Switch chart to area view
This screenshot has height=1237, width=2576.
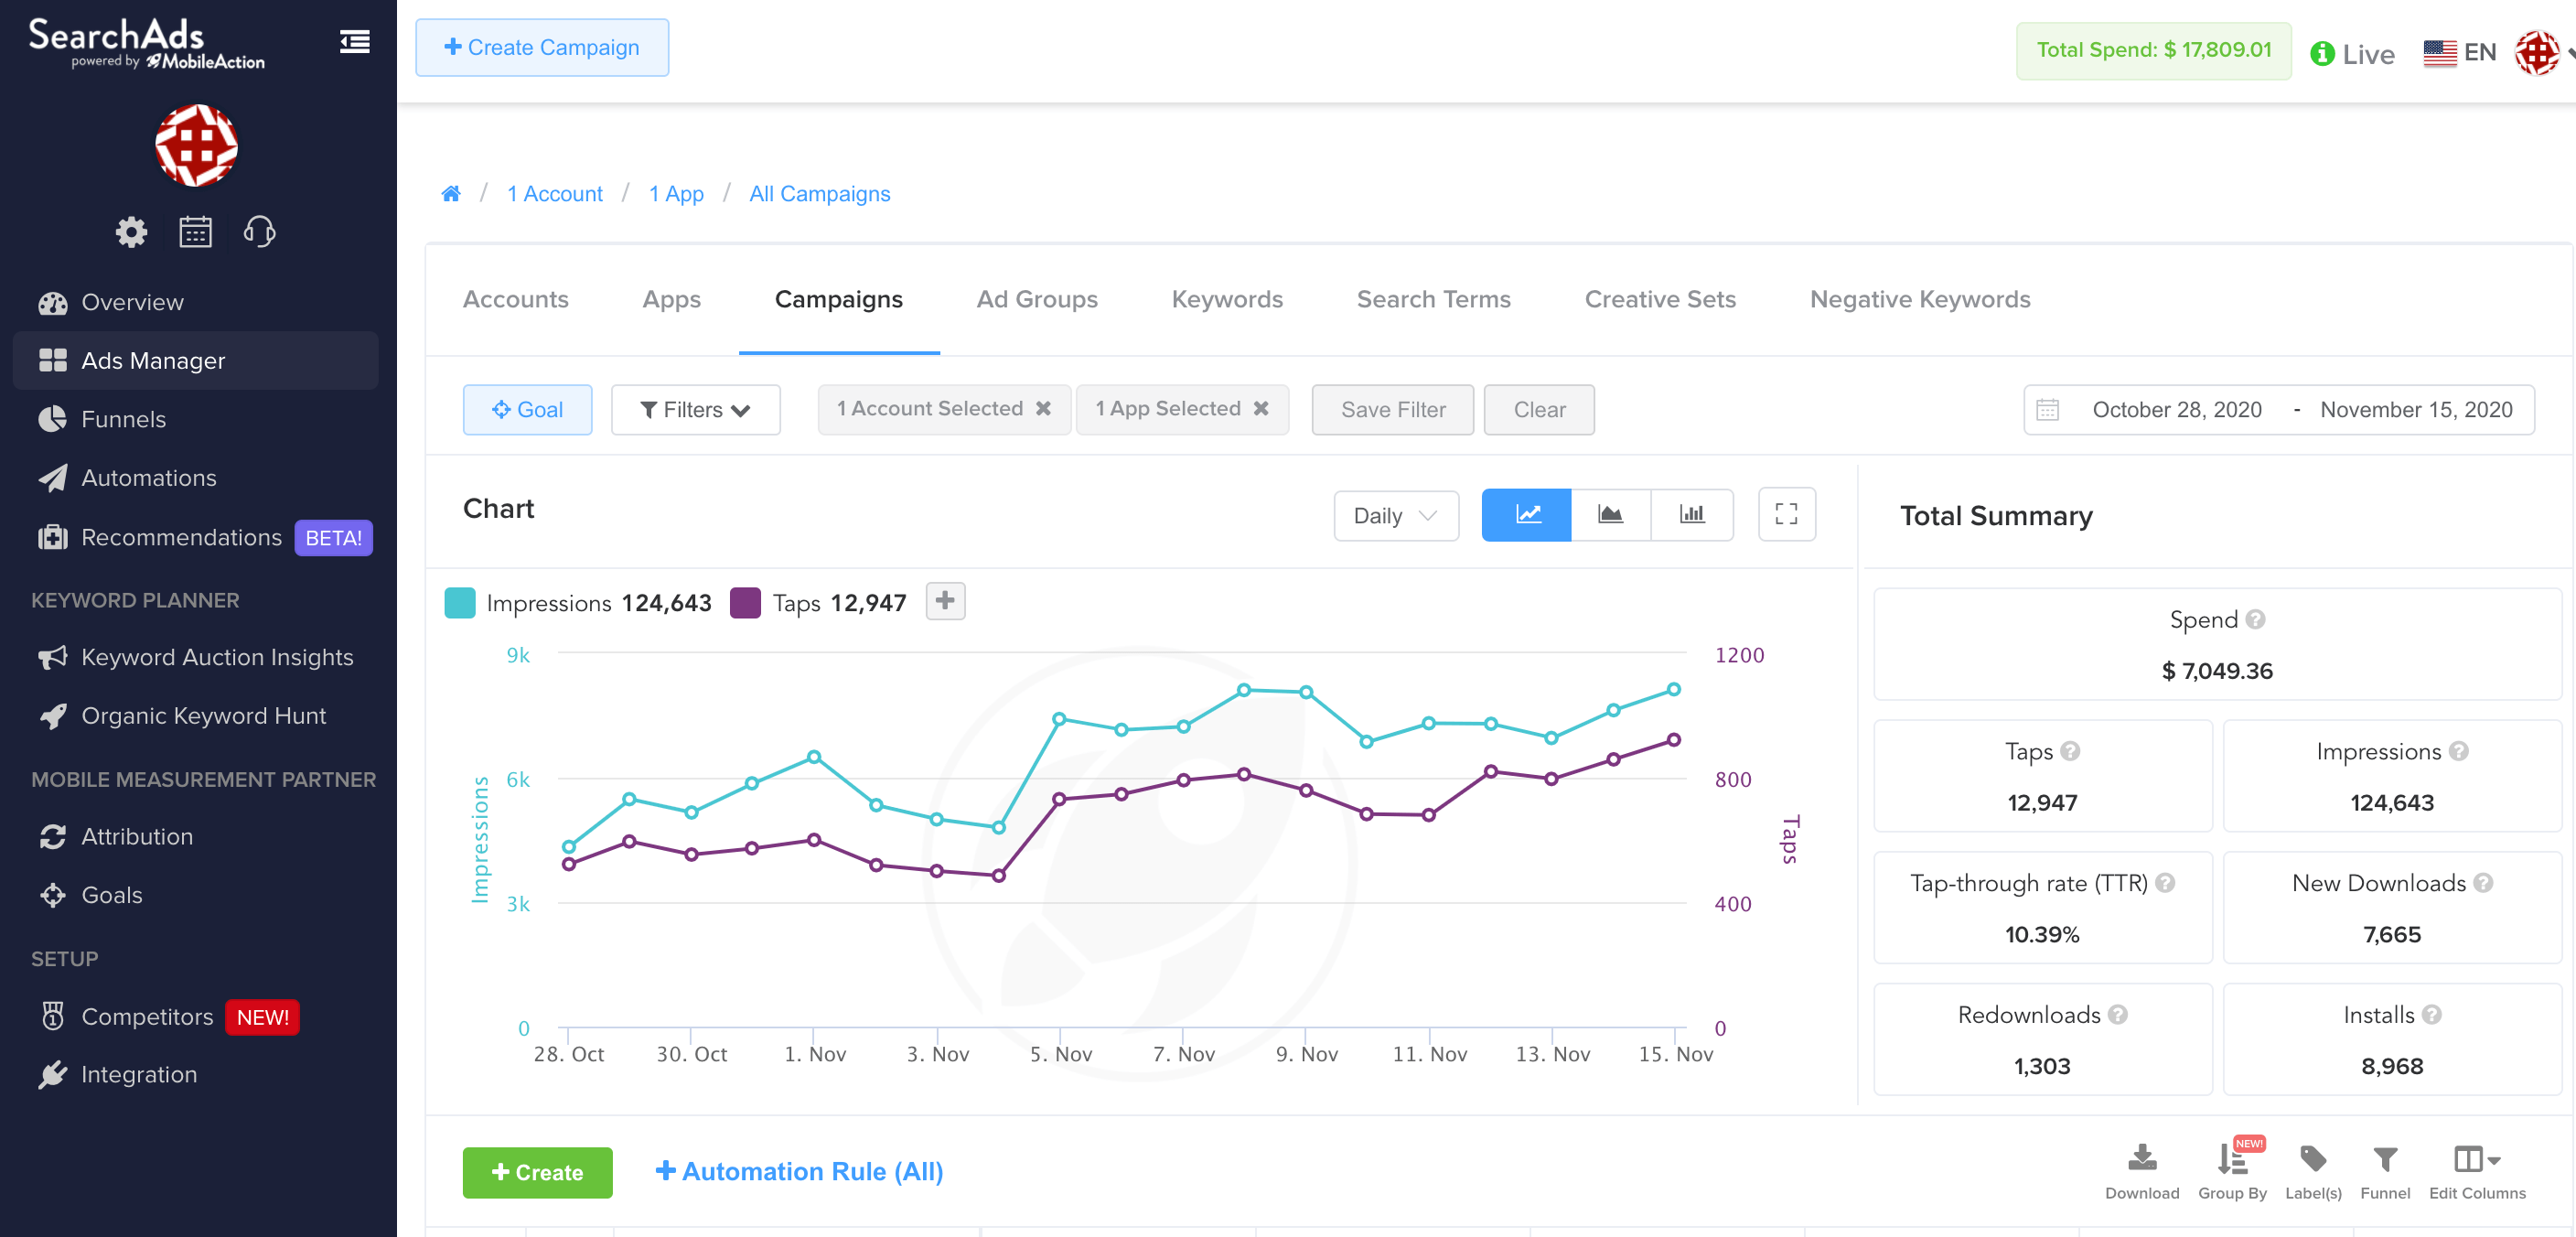click(x=1610, y=514)
